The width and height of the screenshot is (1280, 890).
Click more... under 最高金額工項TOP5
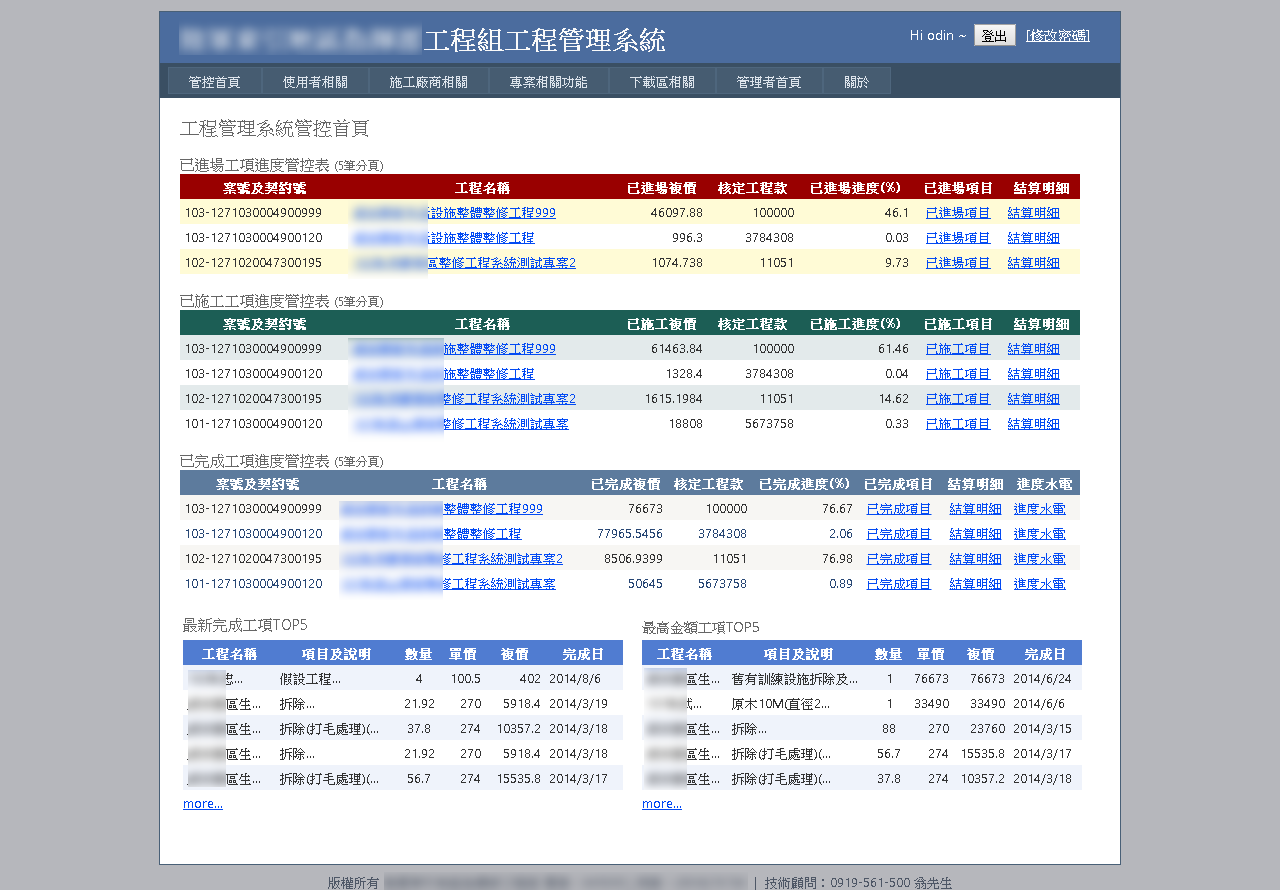click(662, 804)
